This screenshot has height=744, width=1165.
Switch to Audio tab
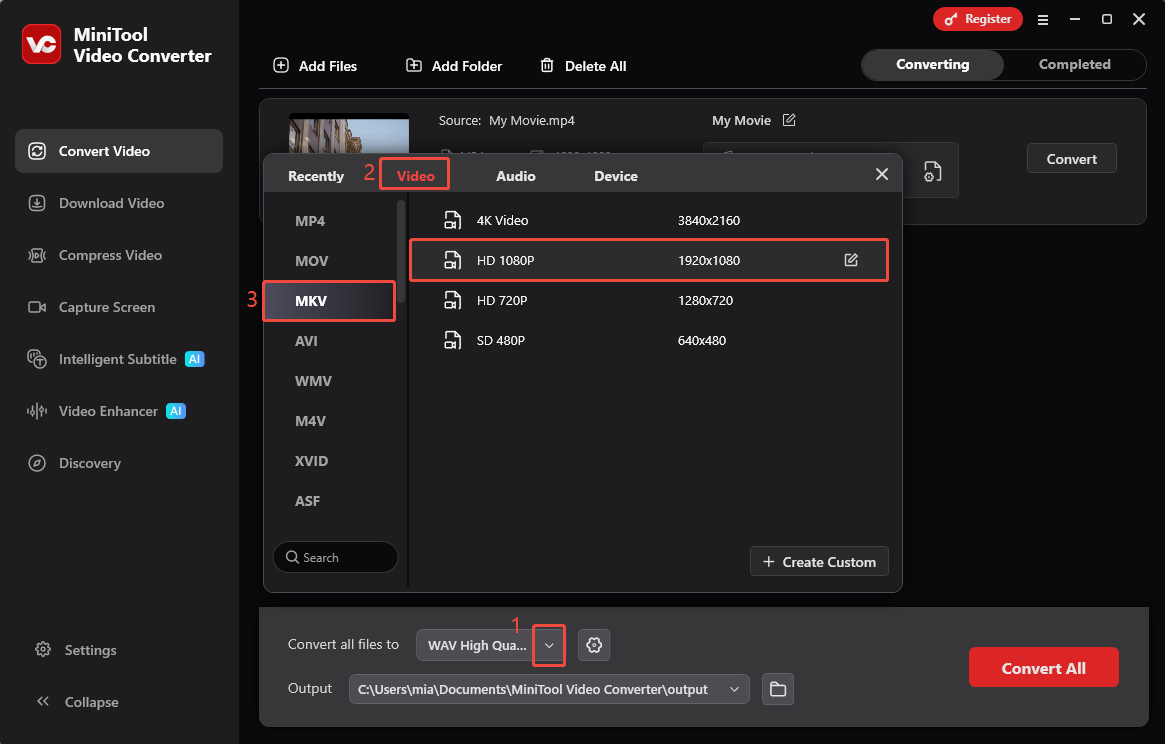click(516, 176)
